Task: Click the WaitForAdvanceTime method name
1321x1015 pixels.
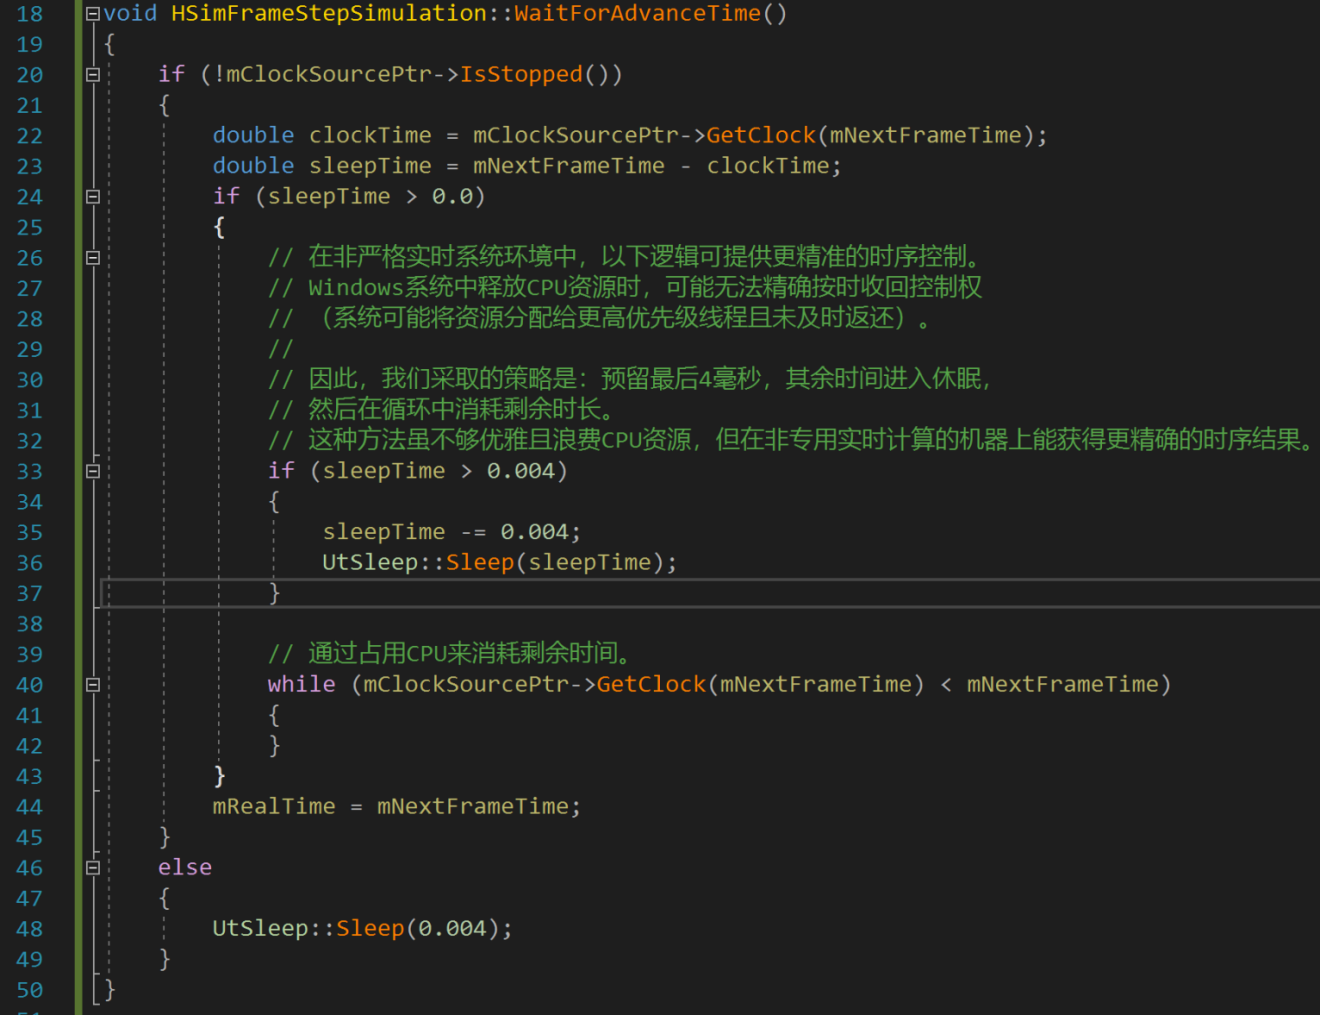Action: [x=637, y=14]
